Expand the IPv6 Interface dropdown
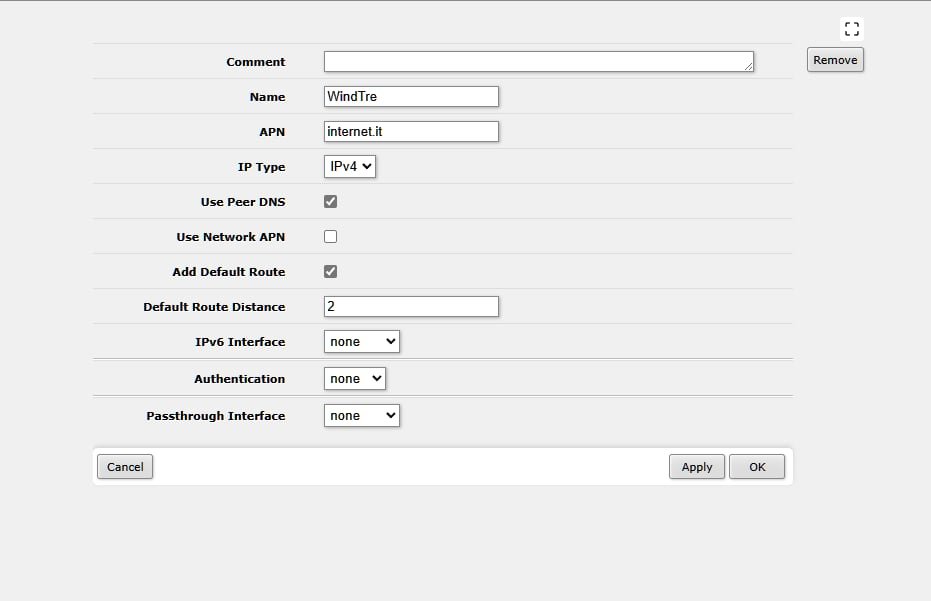 (362, 342)
